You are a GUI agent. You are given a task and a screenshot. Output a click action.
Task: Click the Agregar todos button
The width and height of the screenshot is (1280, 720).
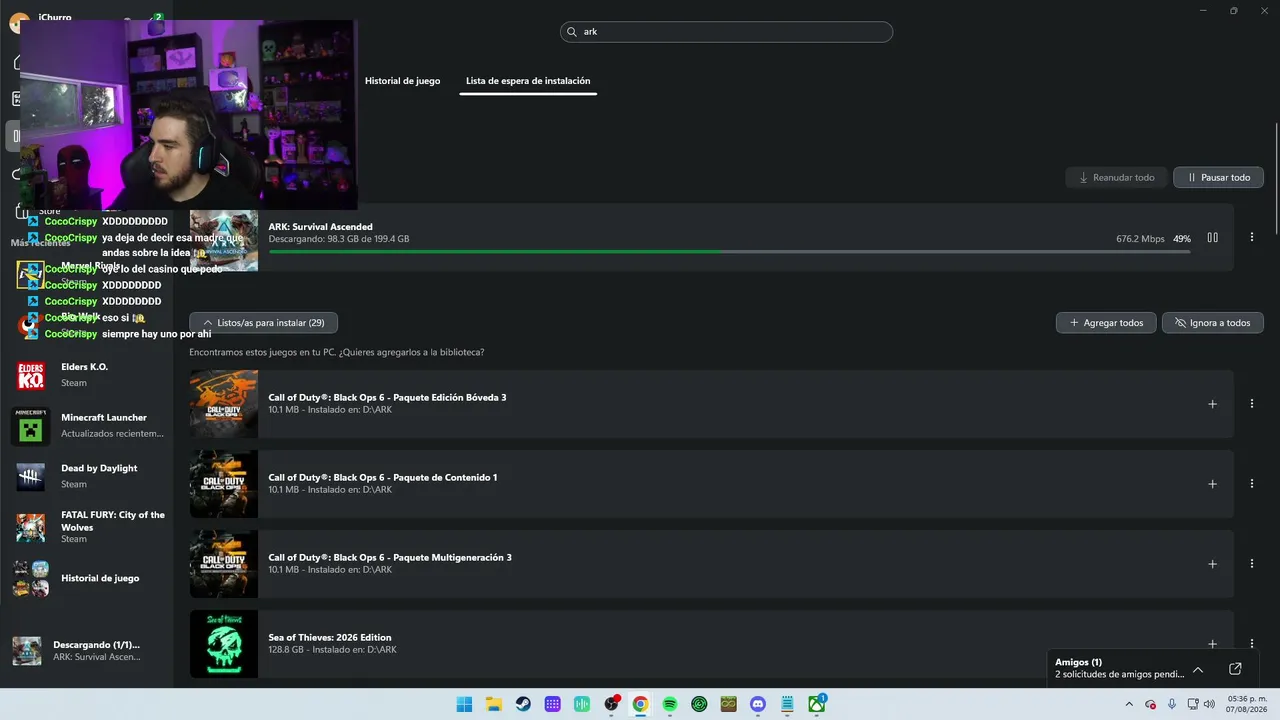[1106, 323]
